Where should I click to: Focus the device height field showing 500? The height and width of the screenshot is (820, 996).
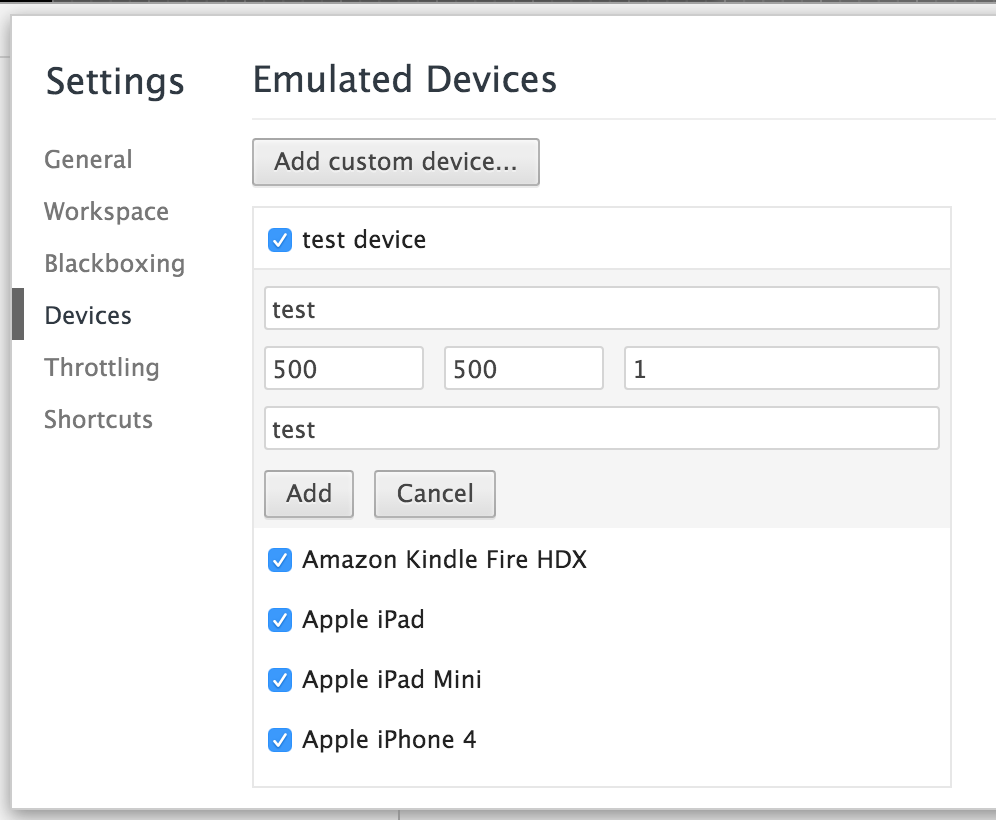coord(523,369)
